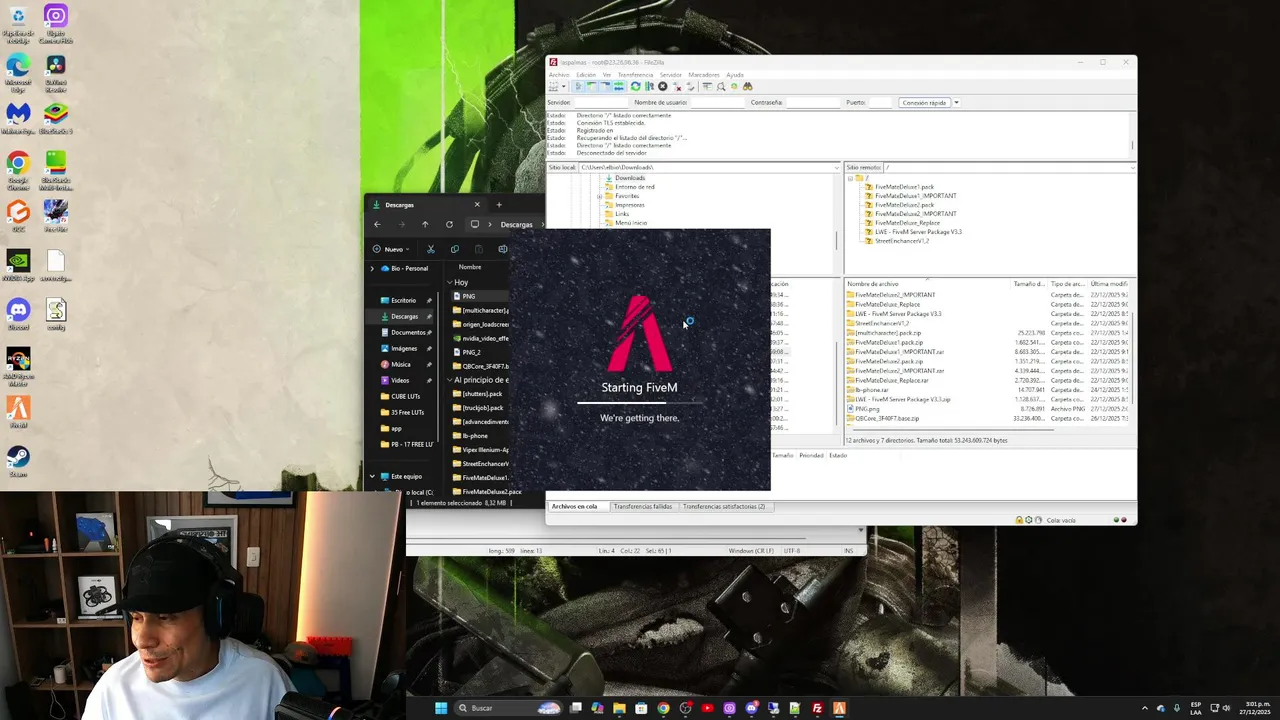Click Nuevo button in Explorer window
The image size is (1280, 720).
[x=389, y=249]
